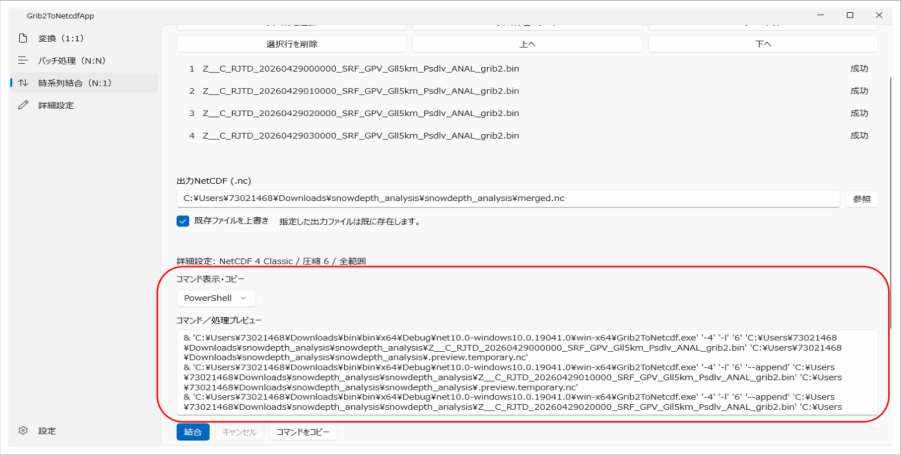
Task: Click the 時系列結合 (N:1) arrows icon
Action: (23, 83)
